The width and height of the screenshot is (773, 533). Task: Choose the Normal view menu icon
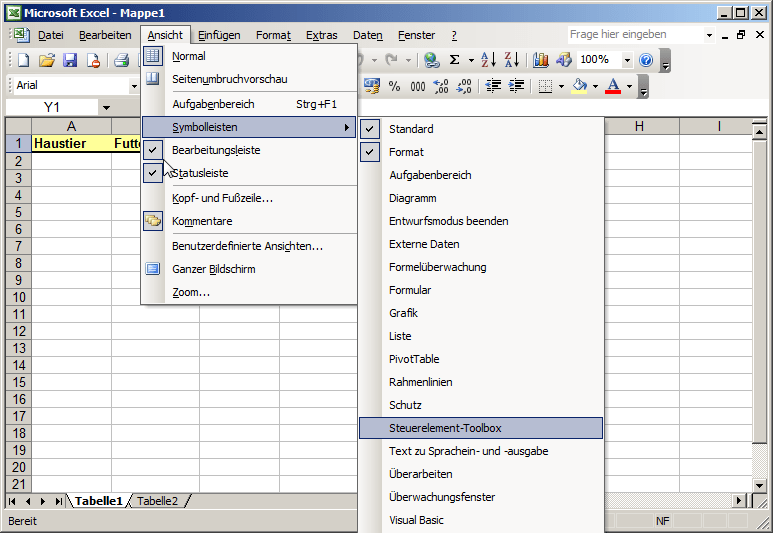pyautogui.click(x=153, y=56)
